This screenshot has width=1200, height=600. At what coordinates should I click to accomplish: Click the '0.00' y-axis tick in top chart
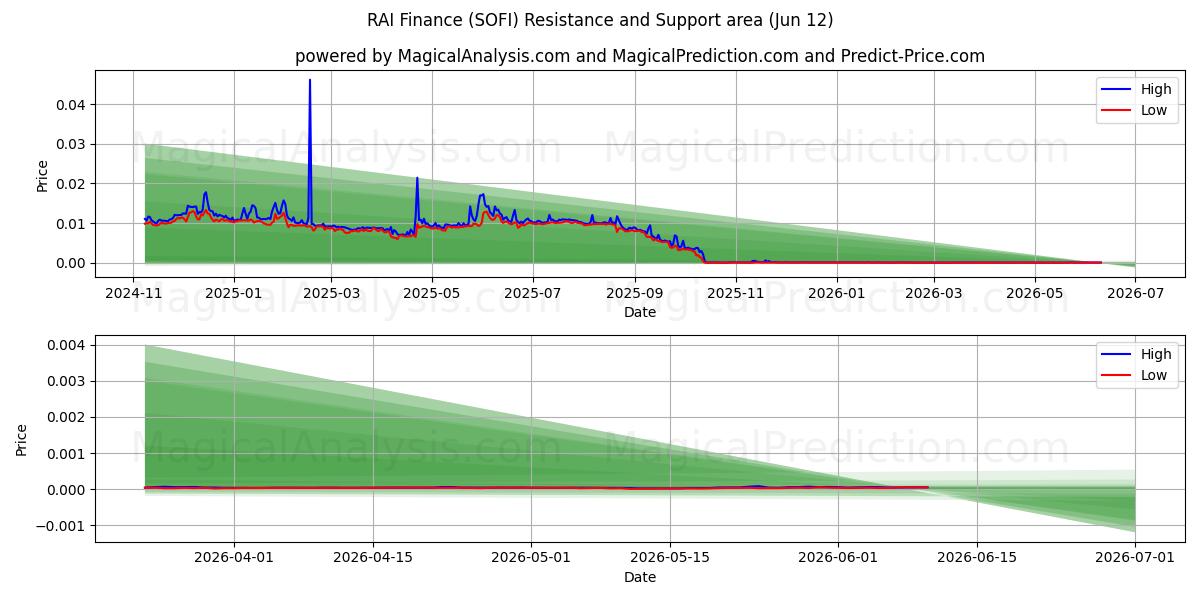[73, 263]
